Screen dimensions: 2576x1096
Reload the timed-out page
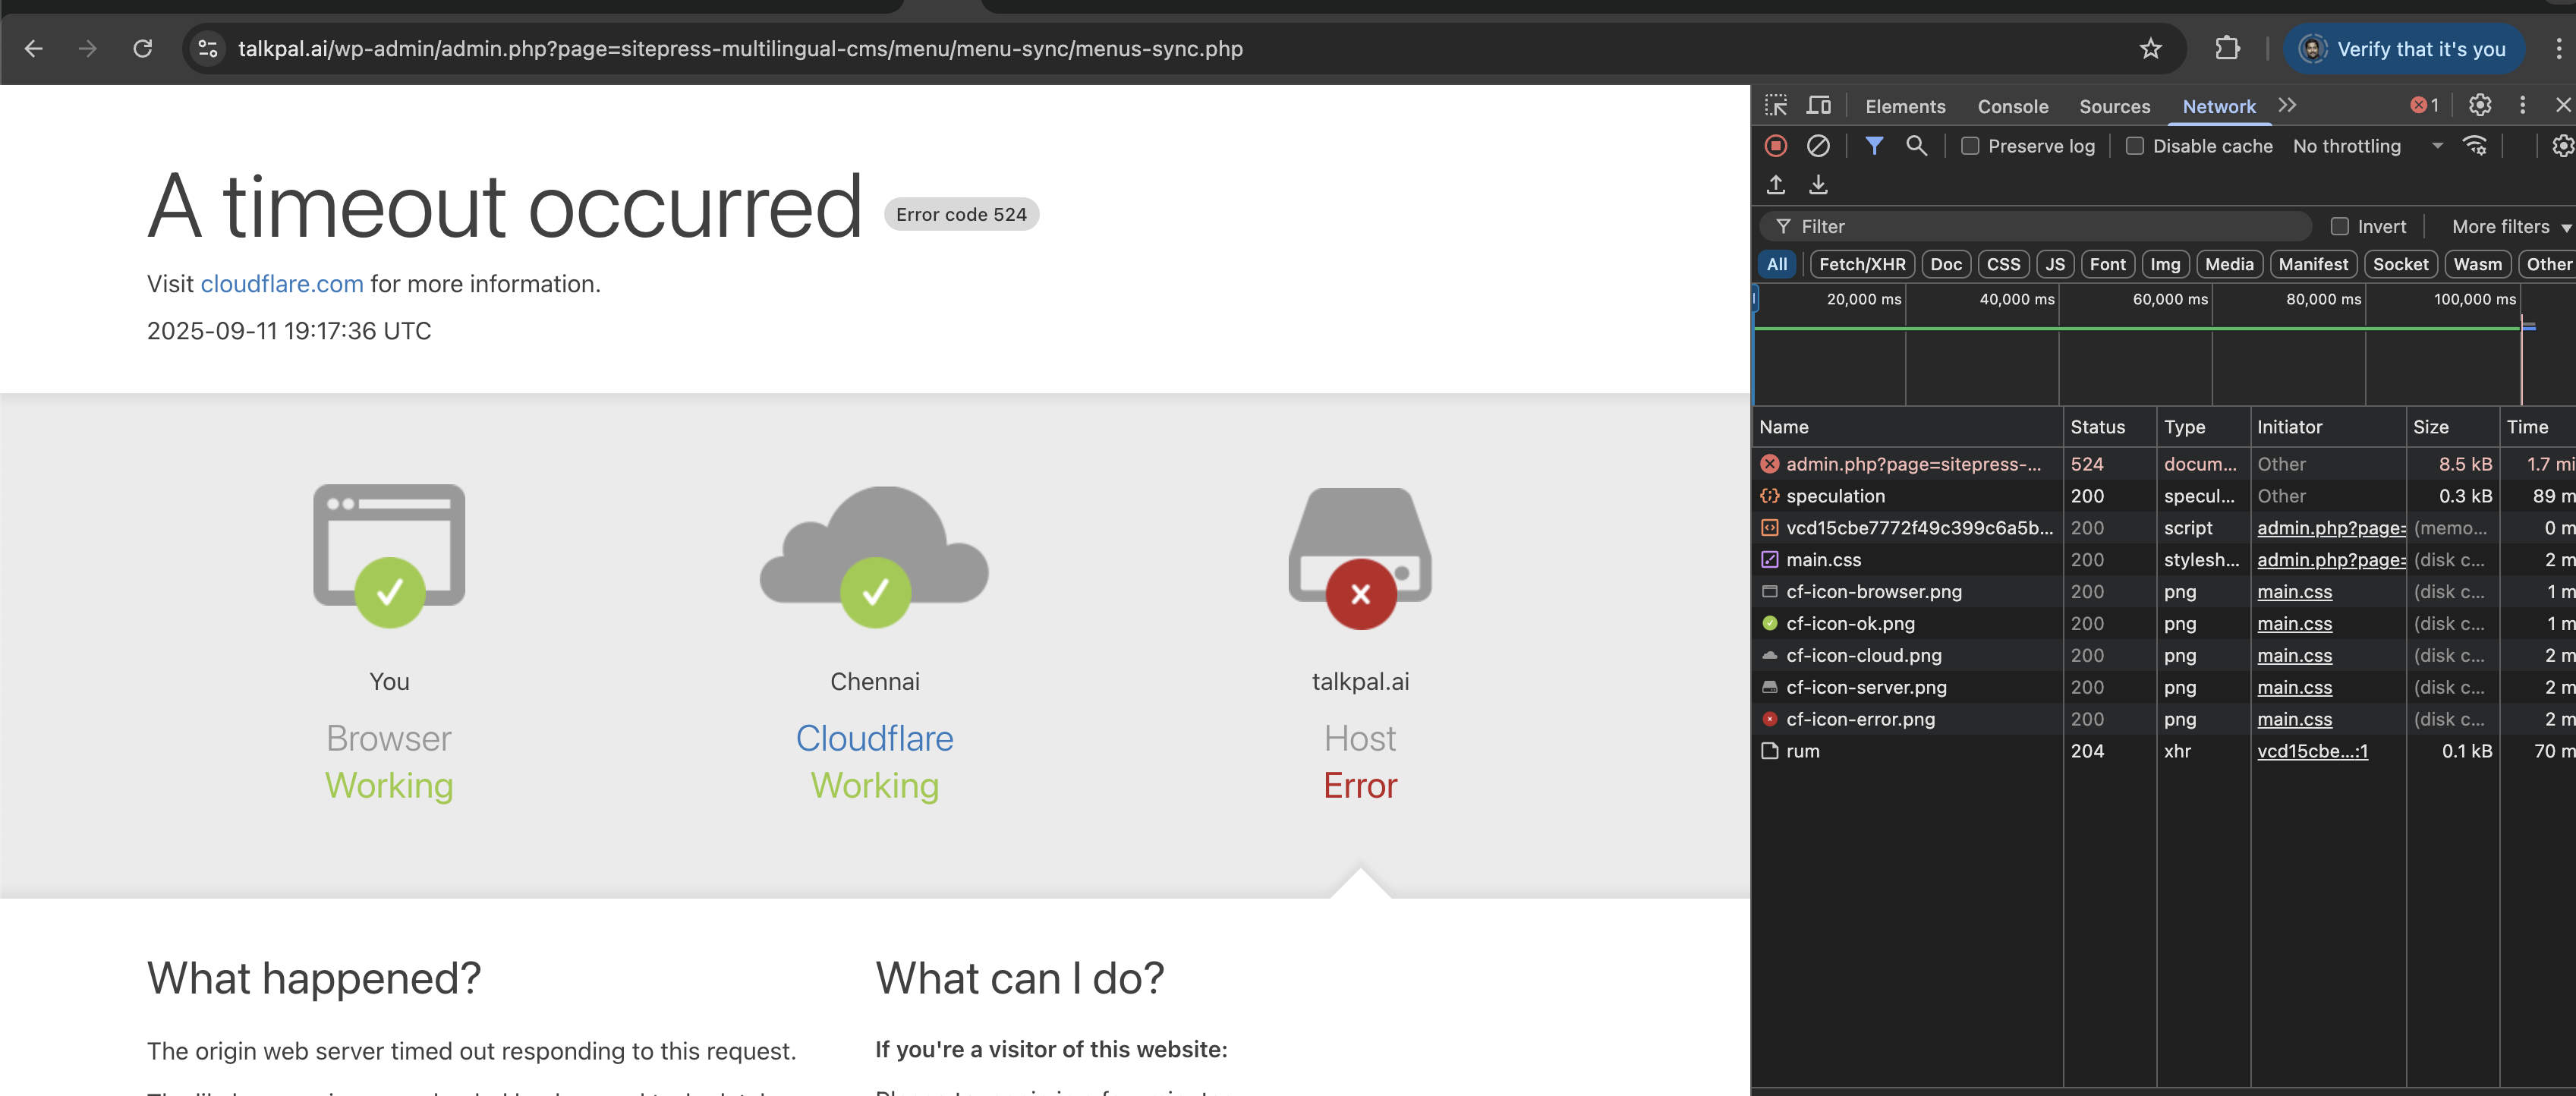pyautogui.click(x=143, y=48)
